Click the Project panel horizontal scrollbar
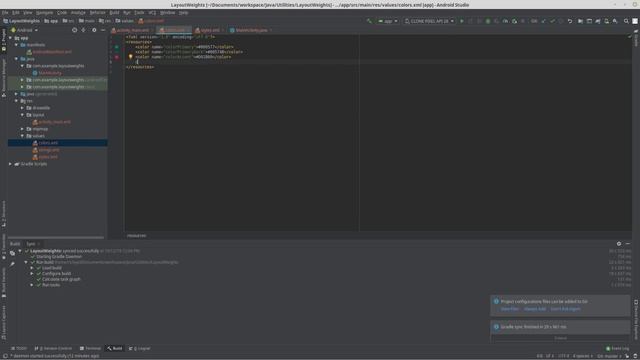 56,237
